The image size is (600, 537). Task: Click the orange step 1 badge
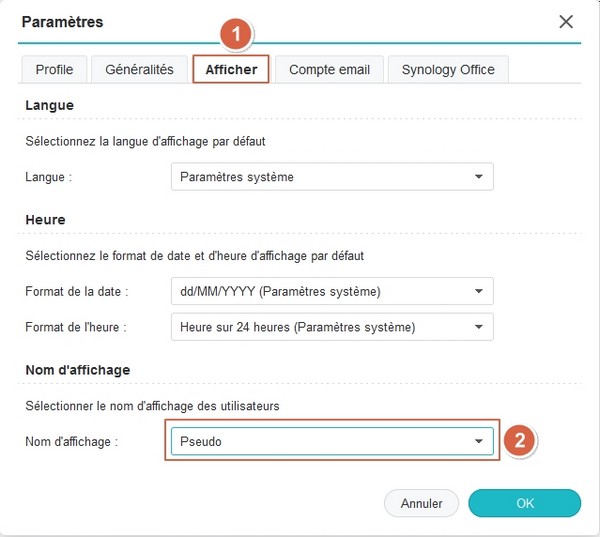(235, 34)
